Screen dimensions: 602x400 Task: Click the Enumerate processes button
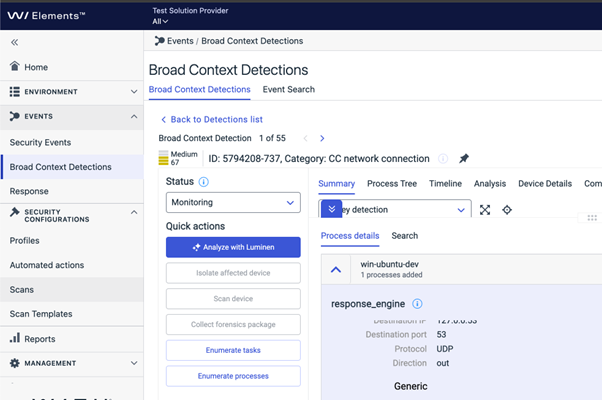coord(233,376)
